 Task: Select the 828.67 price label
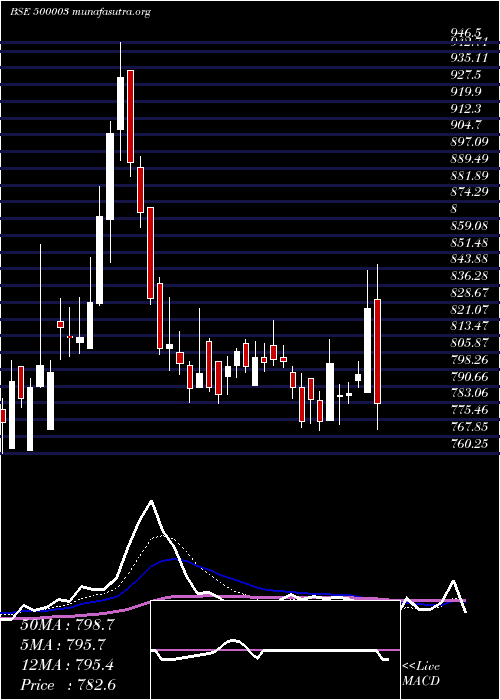pyautogui.click(x=468, y=293)
